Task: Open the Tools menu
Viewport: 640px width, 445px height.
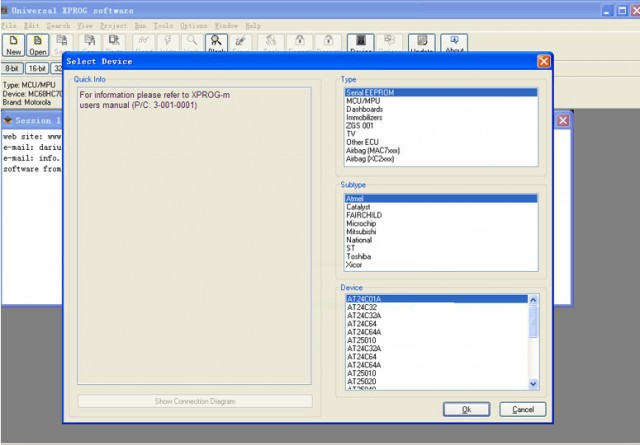Action: (x=163, y=26)
